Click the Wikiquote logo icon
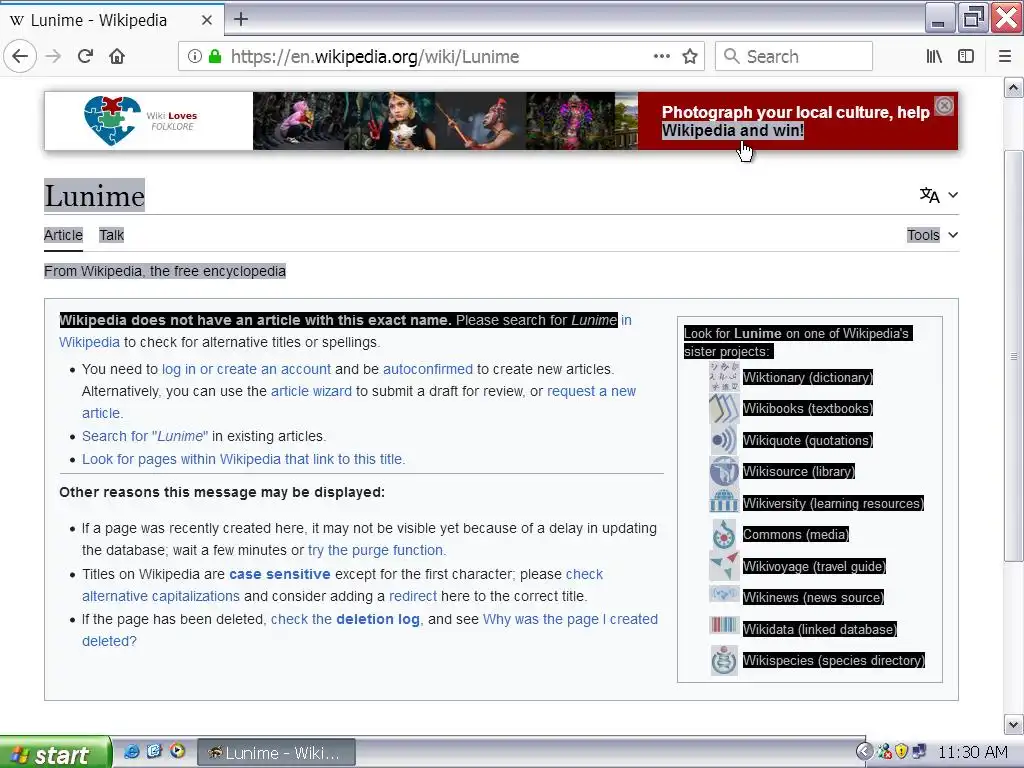This screenshot has height=768, width=1024. [724, 440]
